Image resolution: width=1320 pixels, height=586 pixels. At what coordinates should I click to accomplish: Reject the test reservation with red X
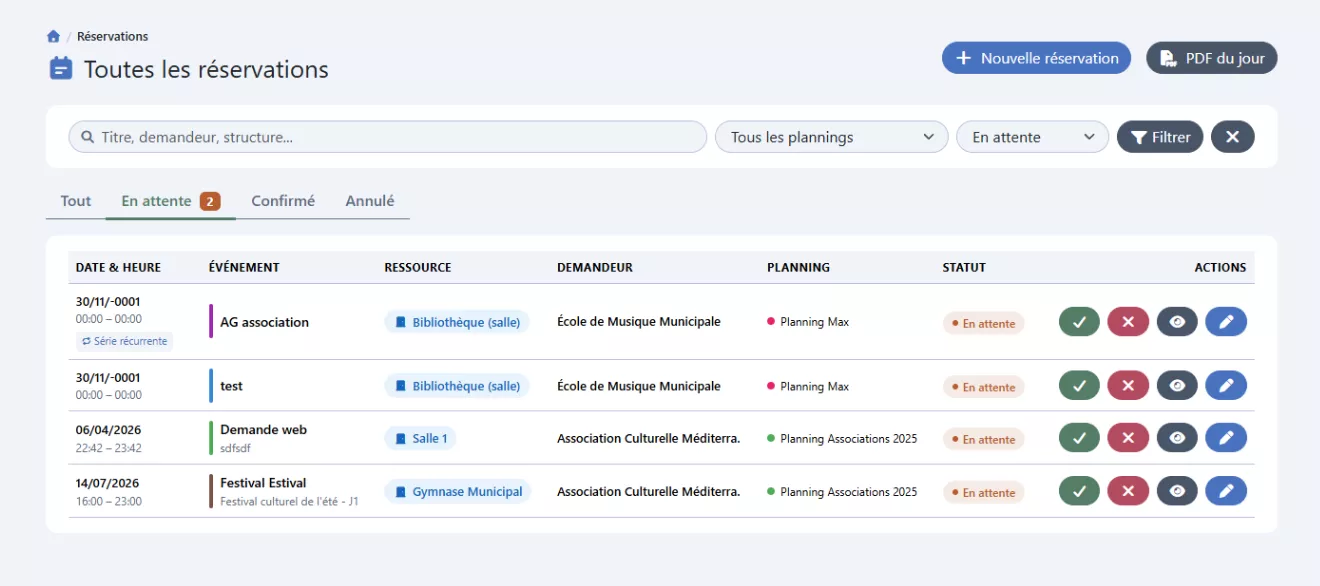click(1128, 386)
